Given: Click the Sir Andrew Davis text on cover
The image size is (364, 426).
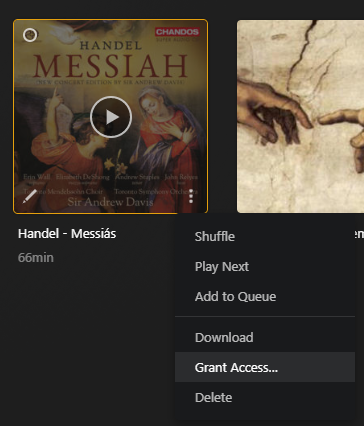Looking at the screenshot, I should pos(110,202).
